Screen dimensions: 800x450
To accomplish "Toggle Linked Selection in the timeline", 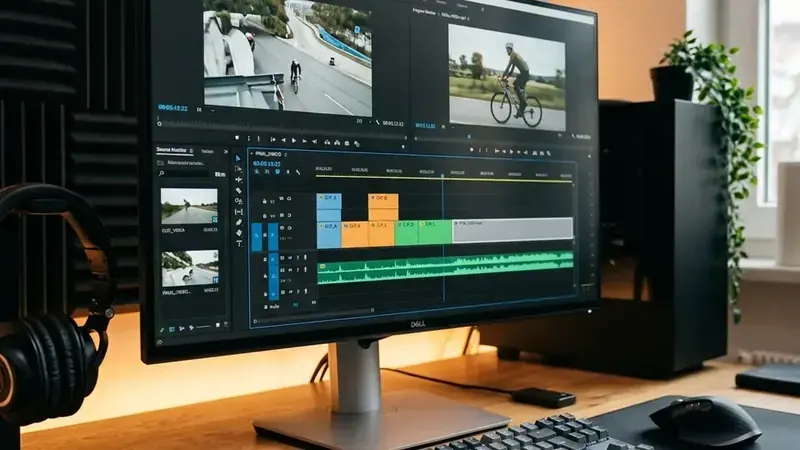I will point(277,172).
